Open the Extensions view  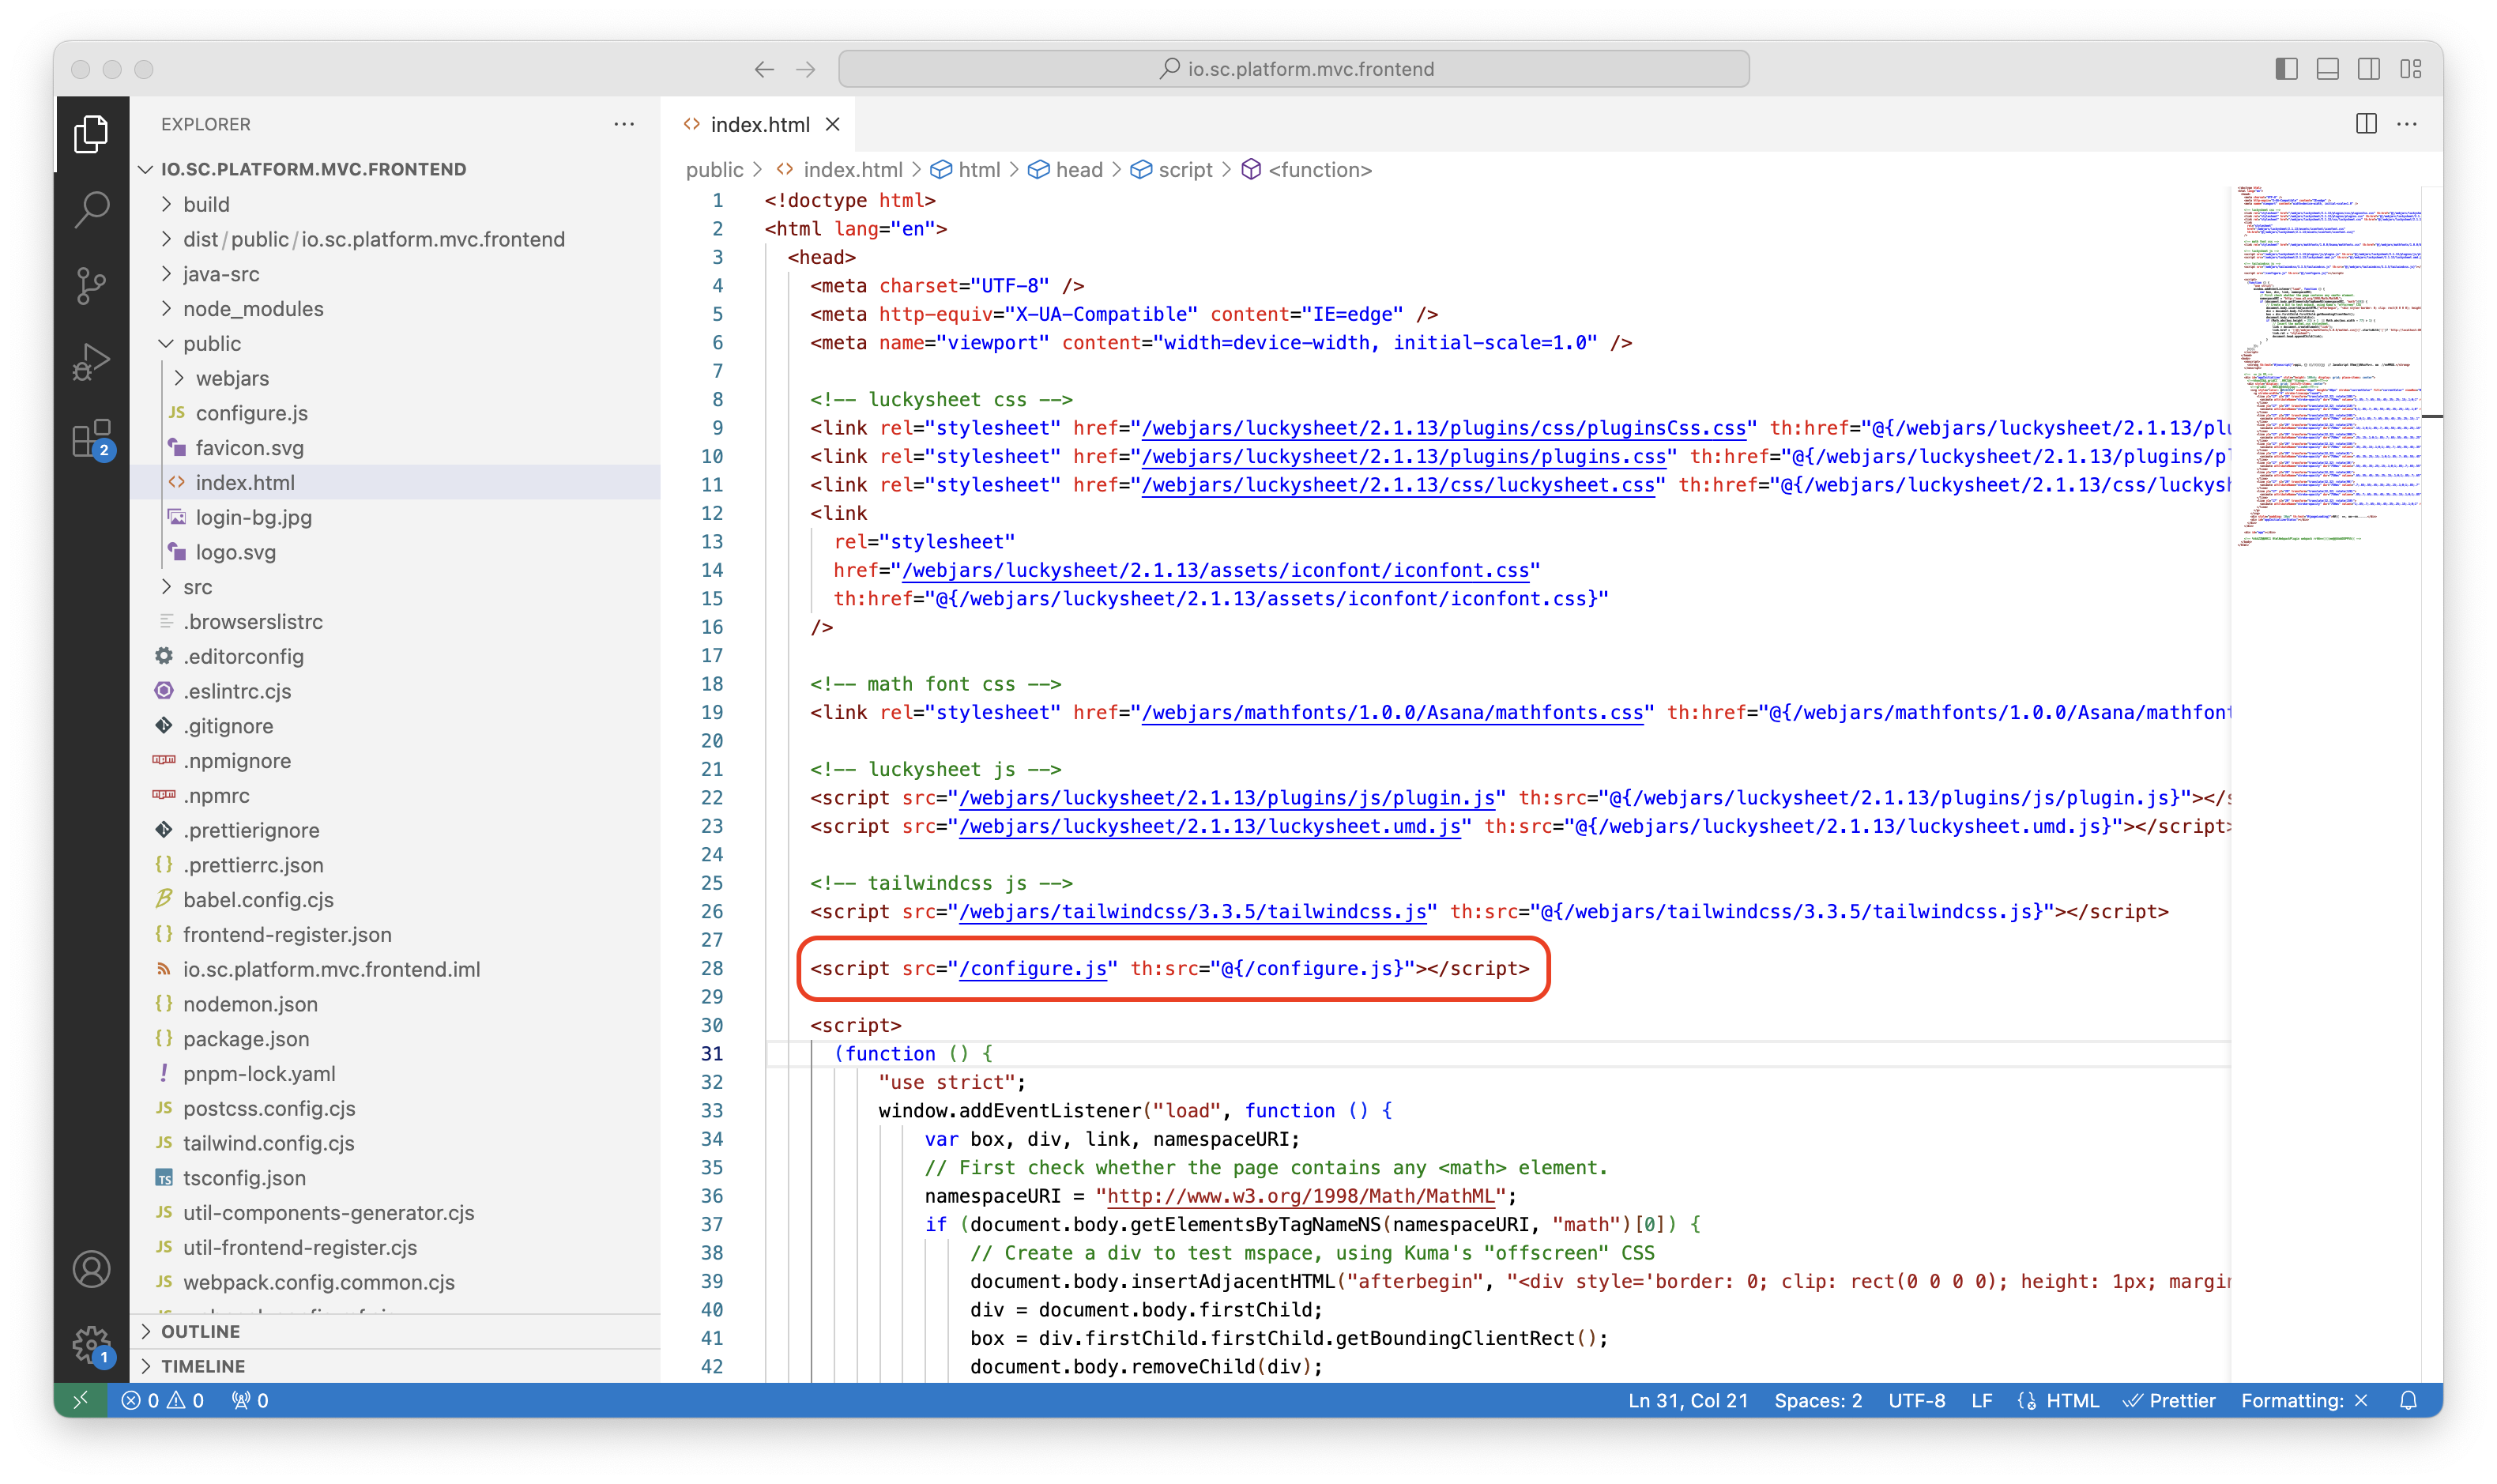(x=91, y=438)
